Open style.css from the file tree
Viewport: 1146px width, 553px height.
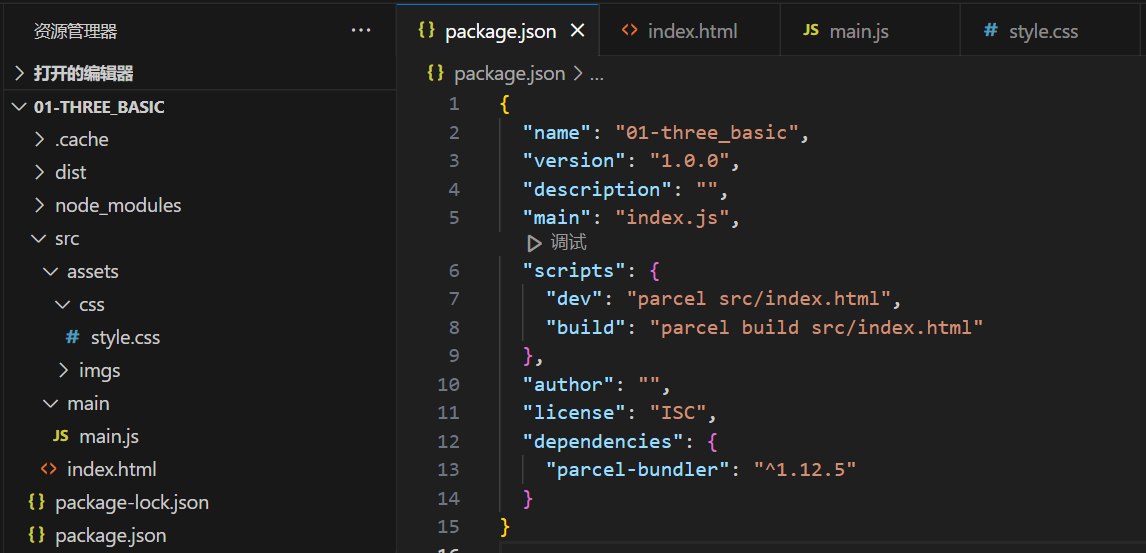point(125,338)
